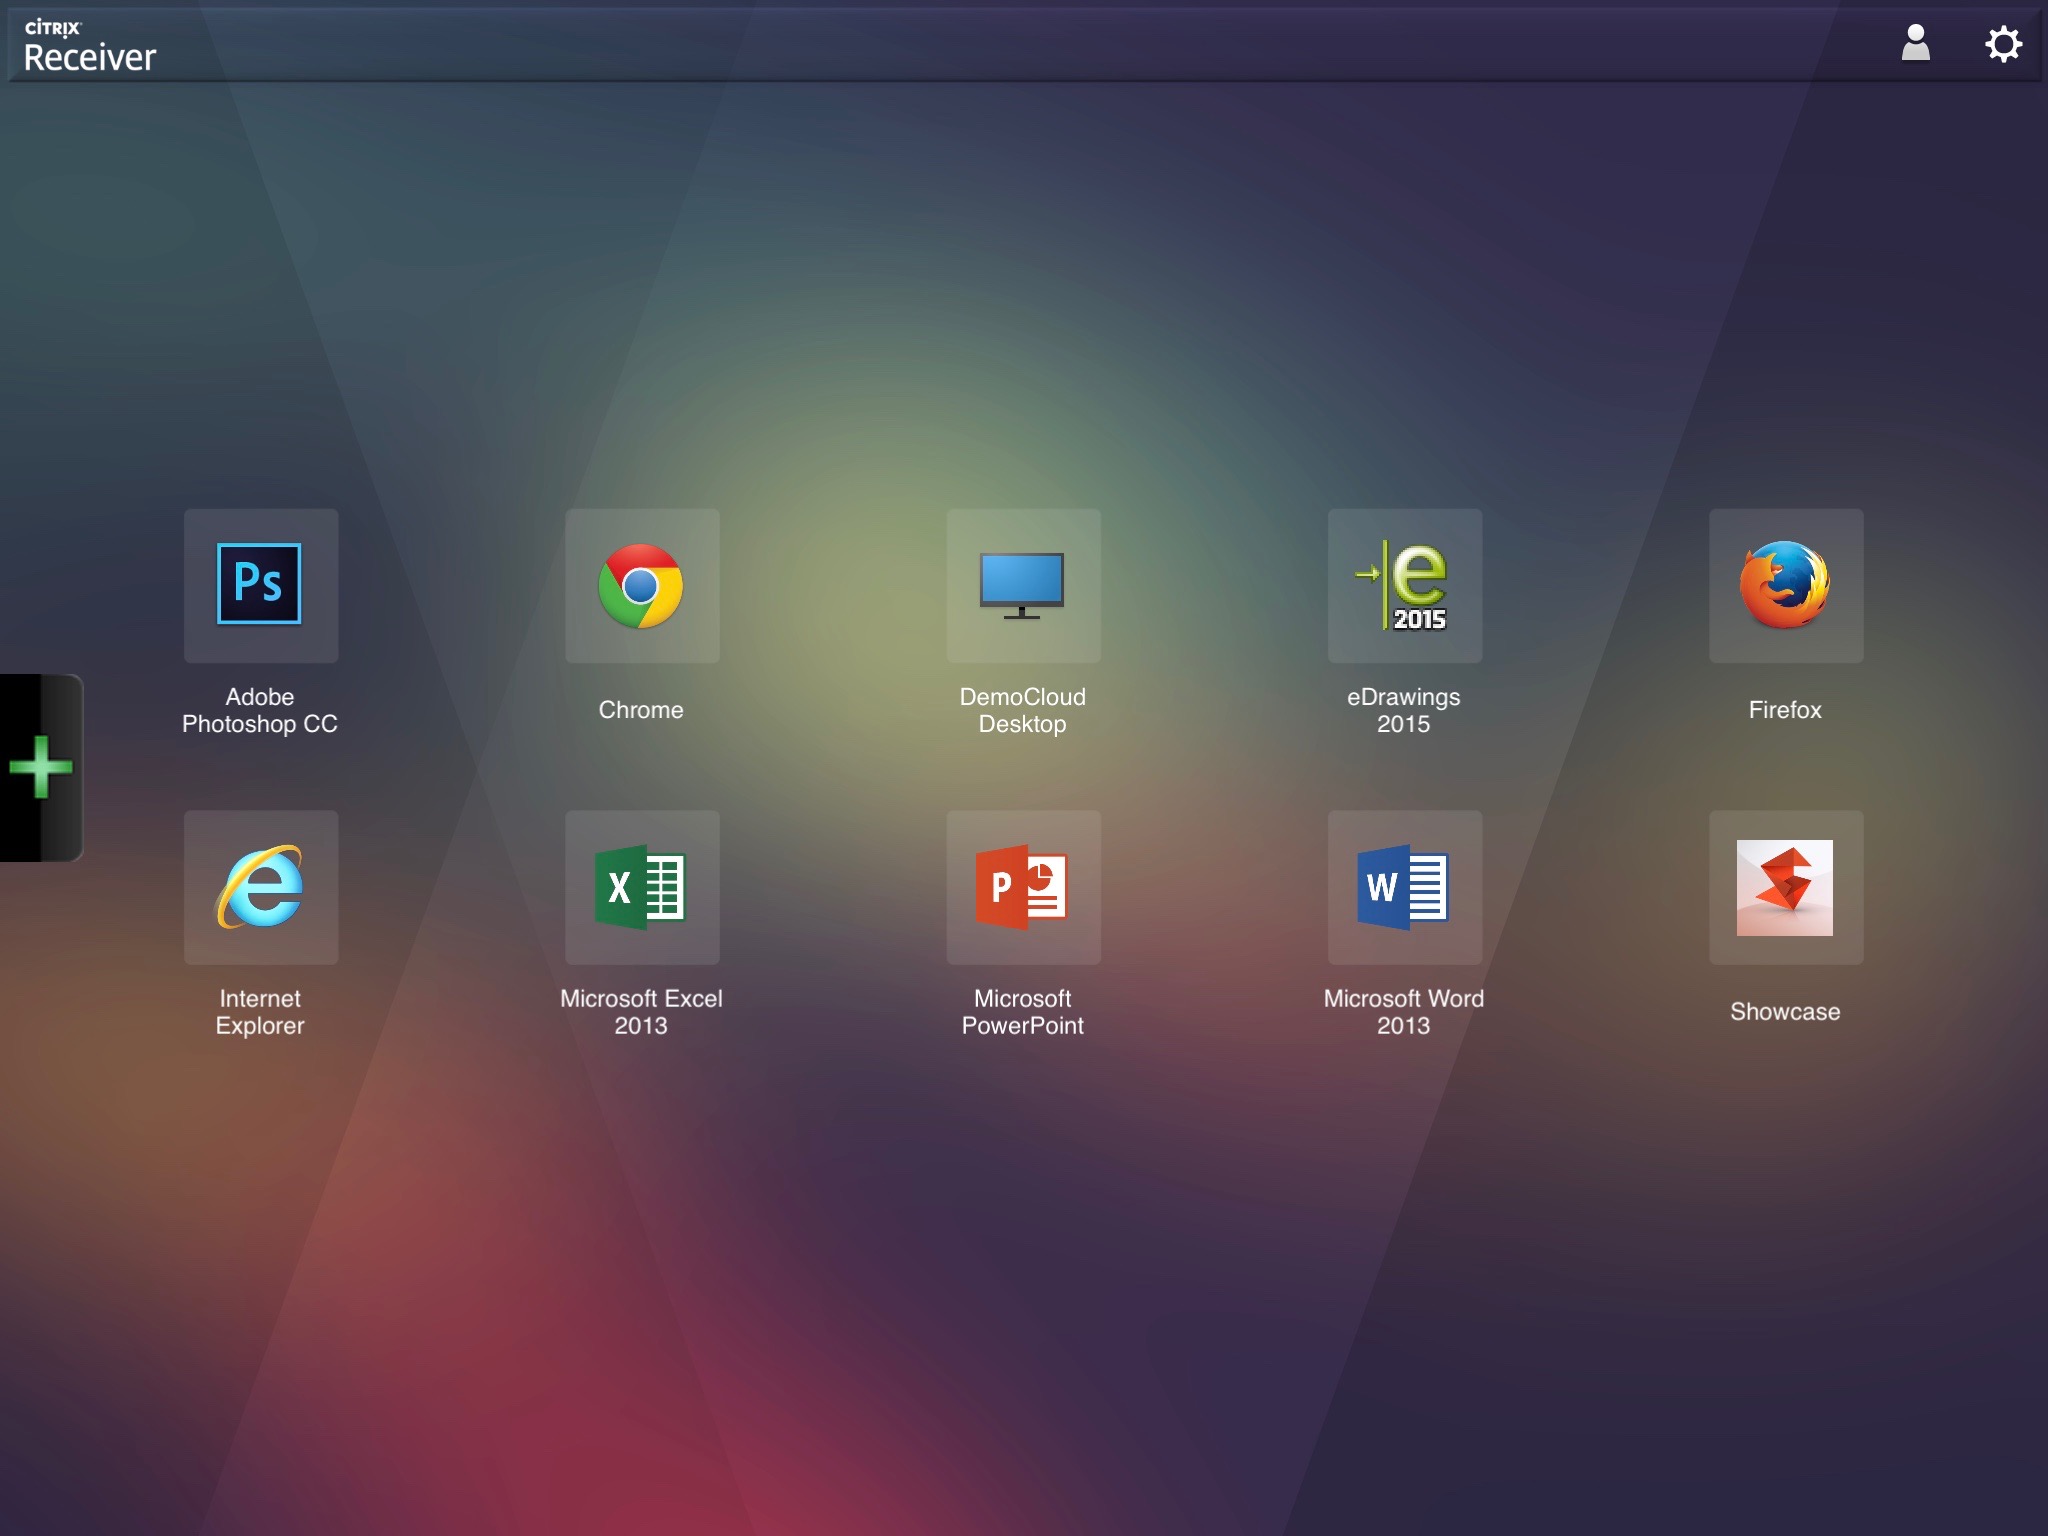Launch the Firefox icon
The image size is (2048, 1536).
tap(1785, 585)
